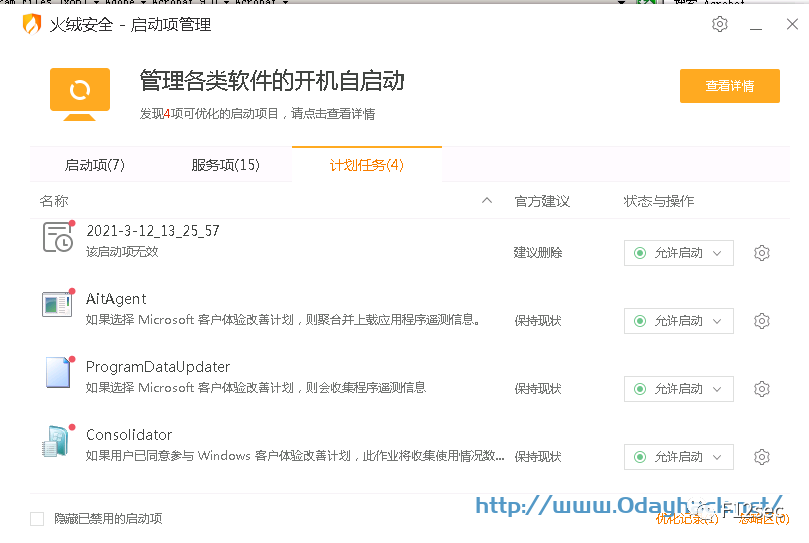809x543 pixels.
Task: Select the ProgramDataUpdater task name
Action: pos(158,366)
